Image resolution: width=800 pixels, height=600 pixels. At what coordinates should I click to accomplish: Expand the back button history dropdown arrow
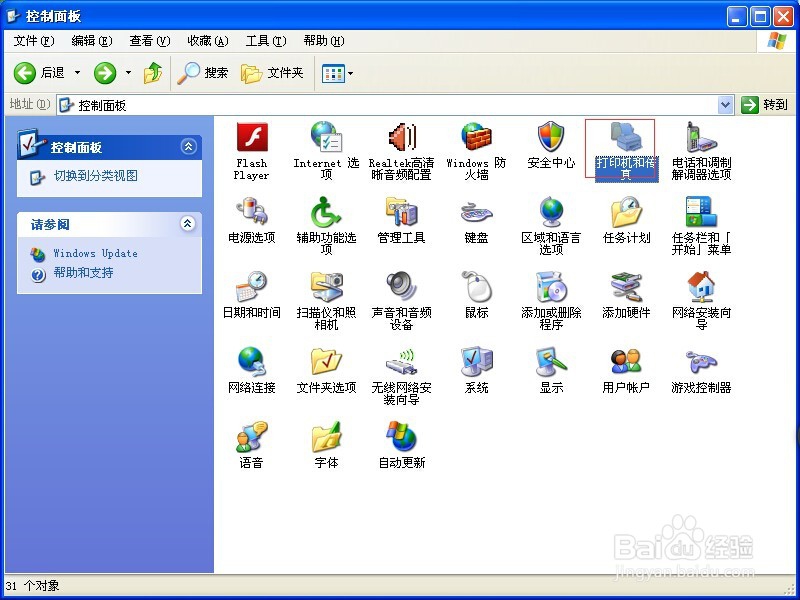[x=78, y=73]
